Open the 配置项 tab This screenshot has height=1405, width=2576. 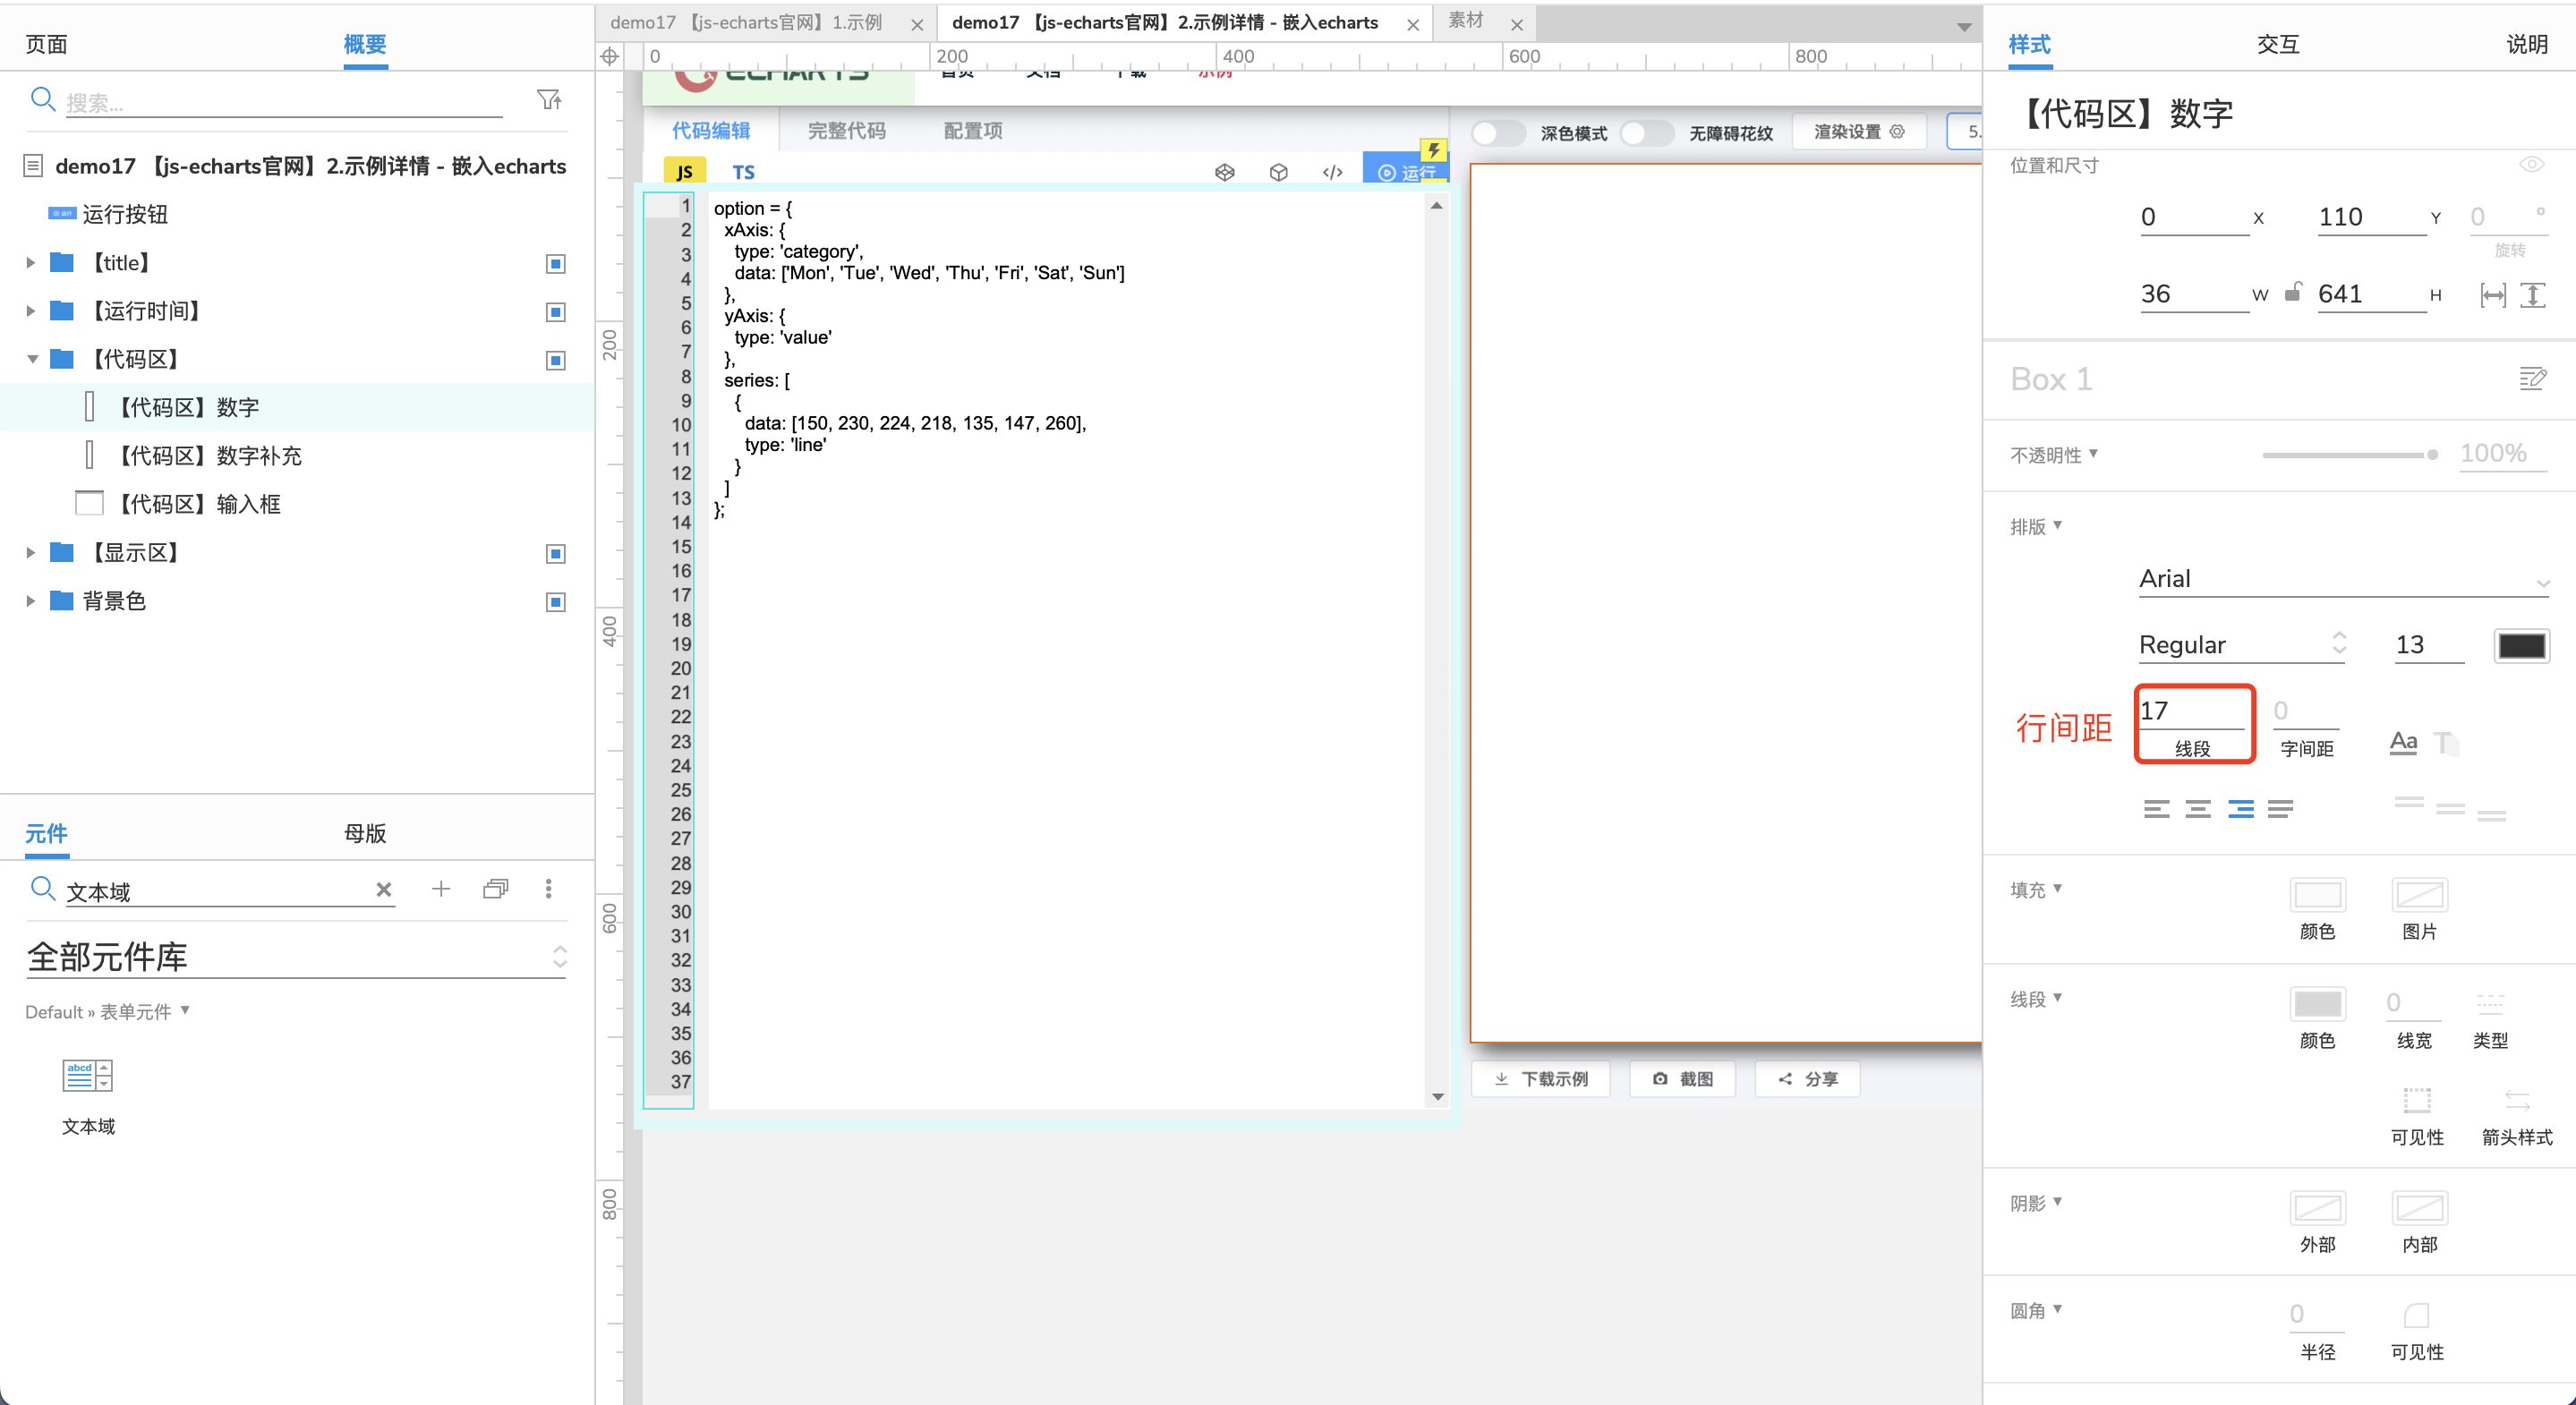pos(973,131)
